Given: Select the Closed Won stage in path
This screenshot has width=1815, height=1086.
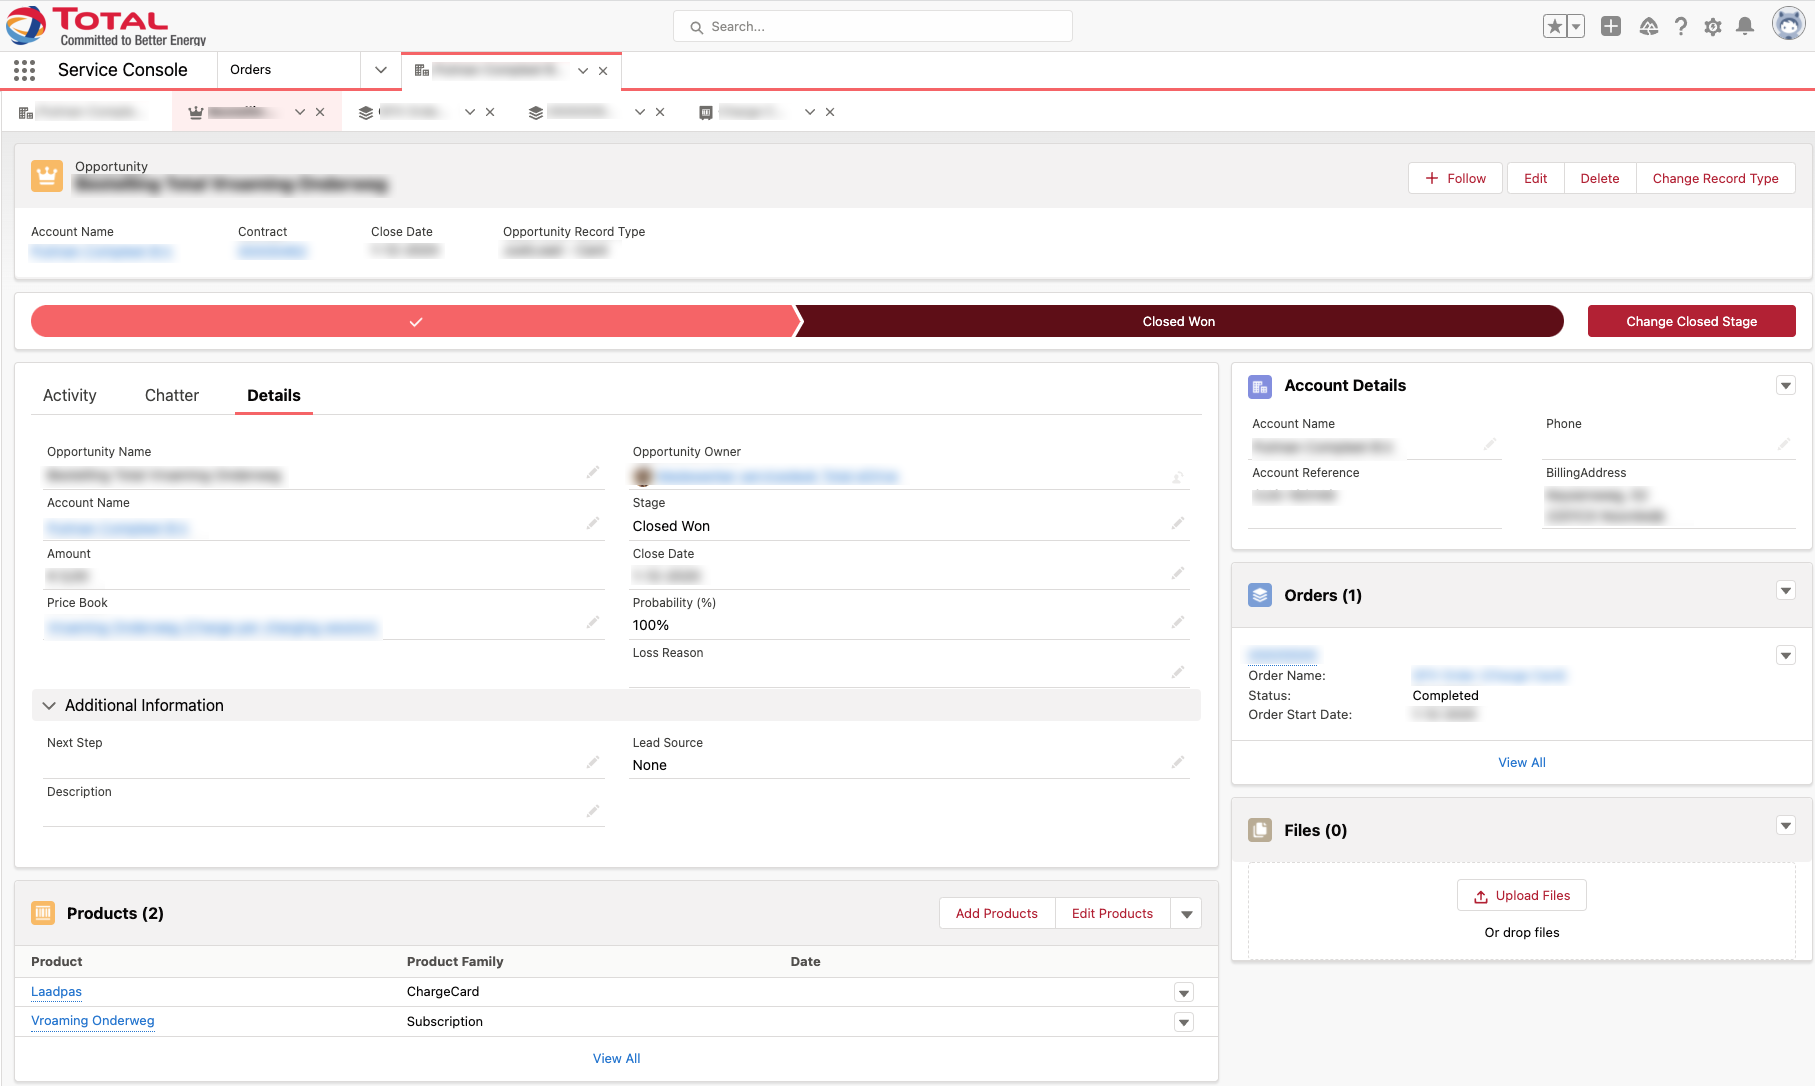Looking at the screenshot, I should coord(1179,321).
